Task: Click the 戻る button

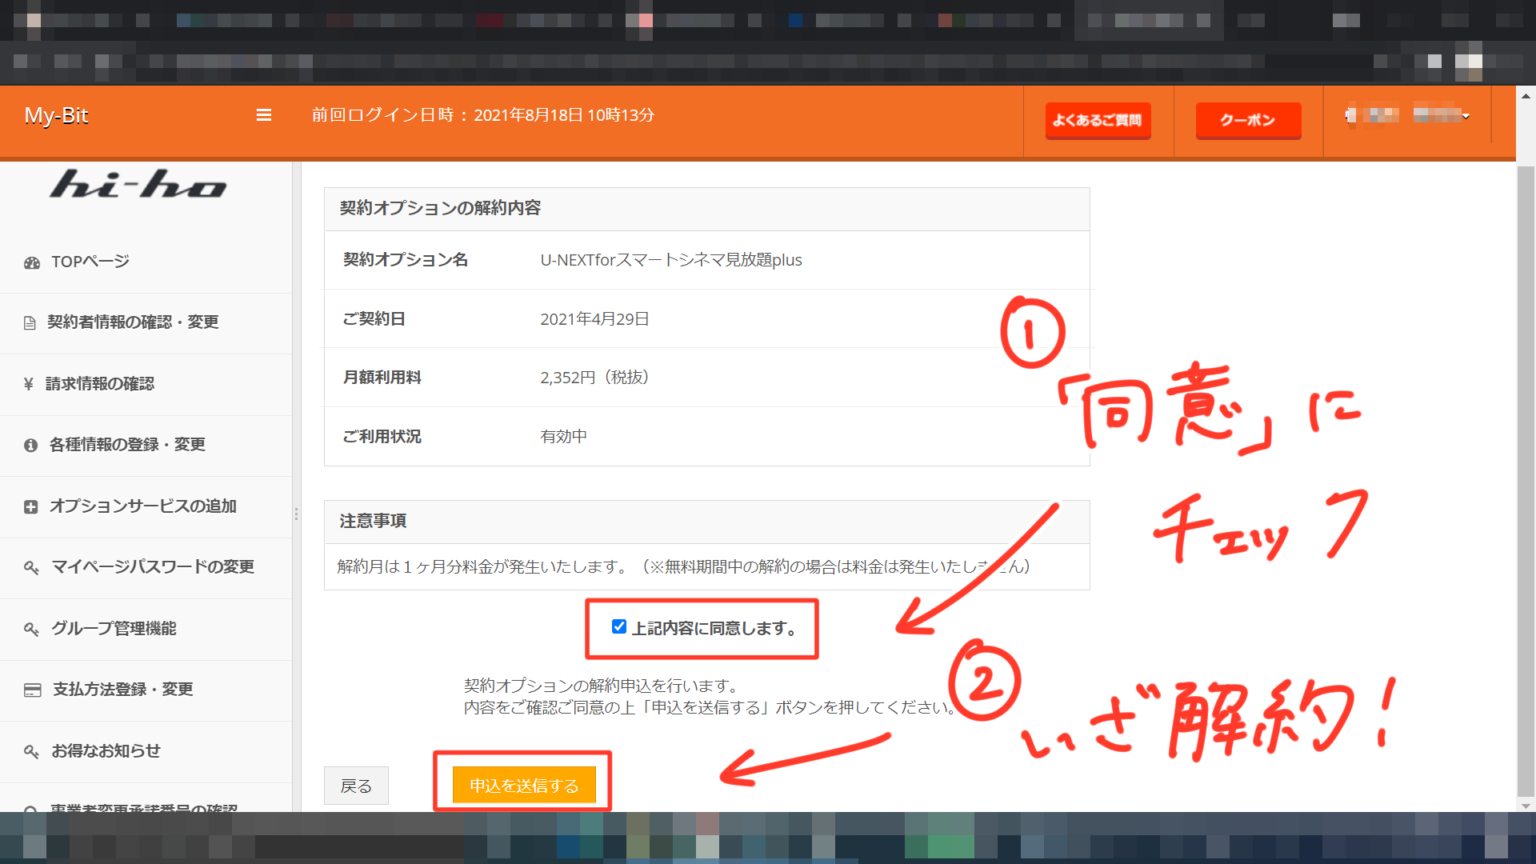Action: pos(355,785)
